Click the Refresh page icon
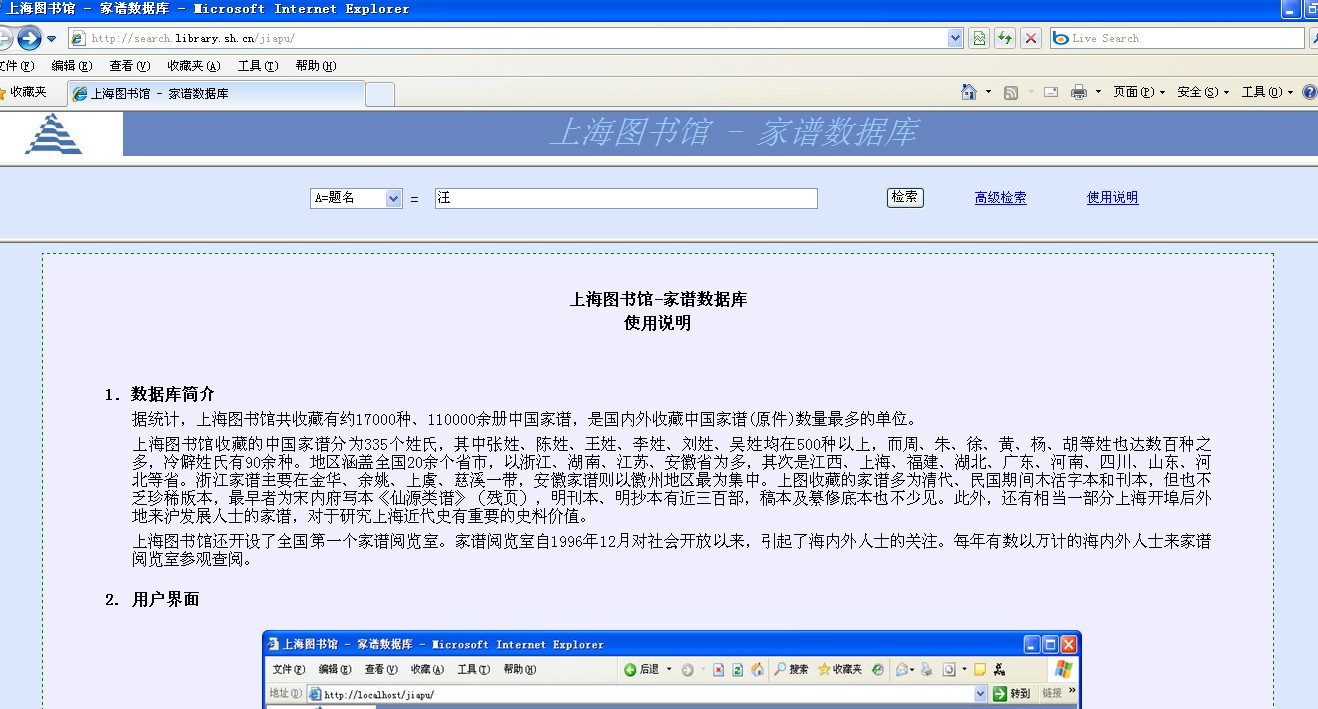Viewport: 1318px width, 709px height. pyautogui.click(x=1005, y=38)
